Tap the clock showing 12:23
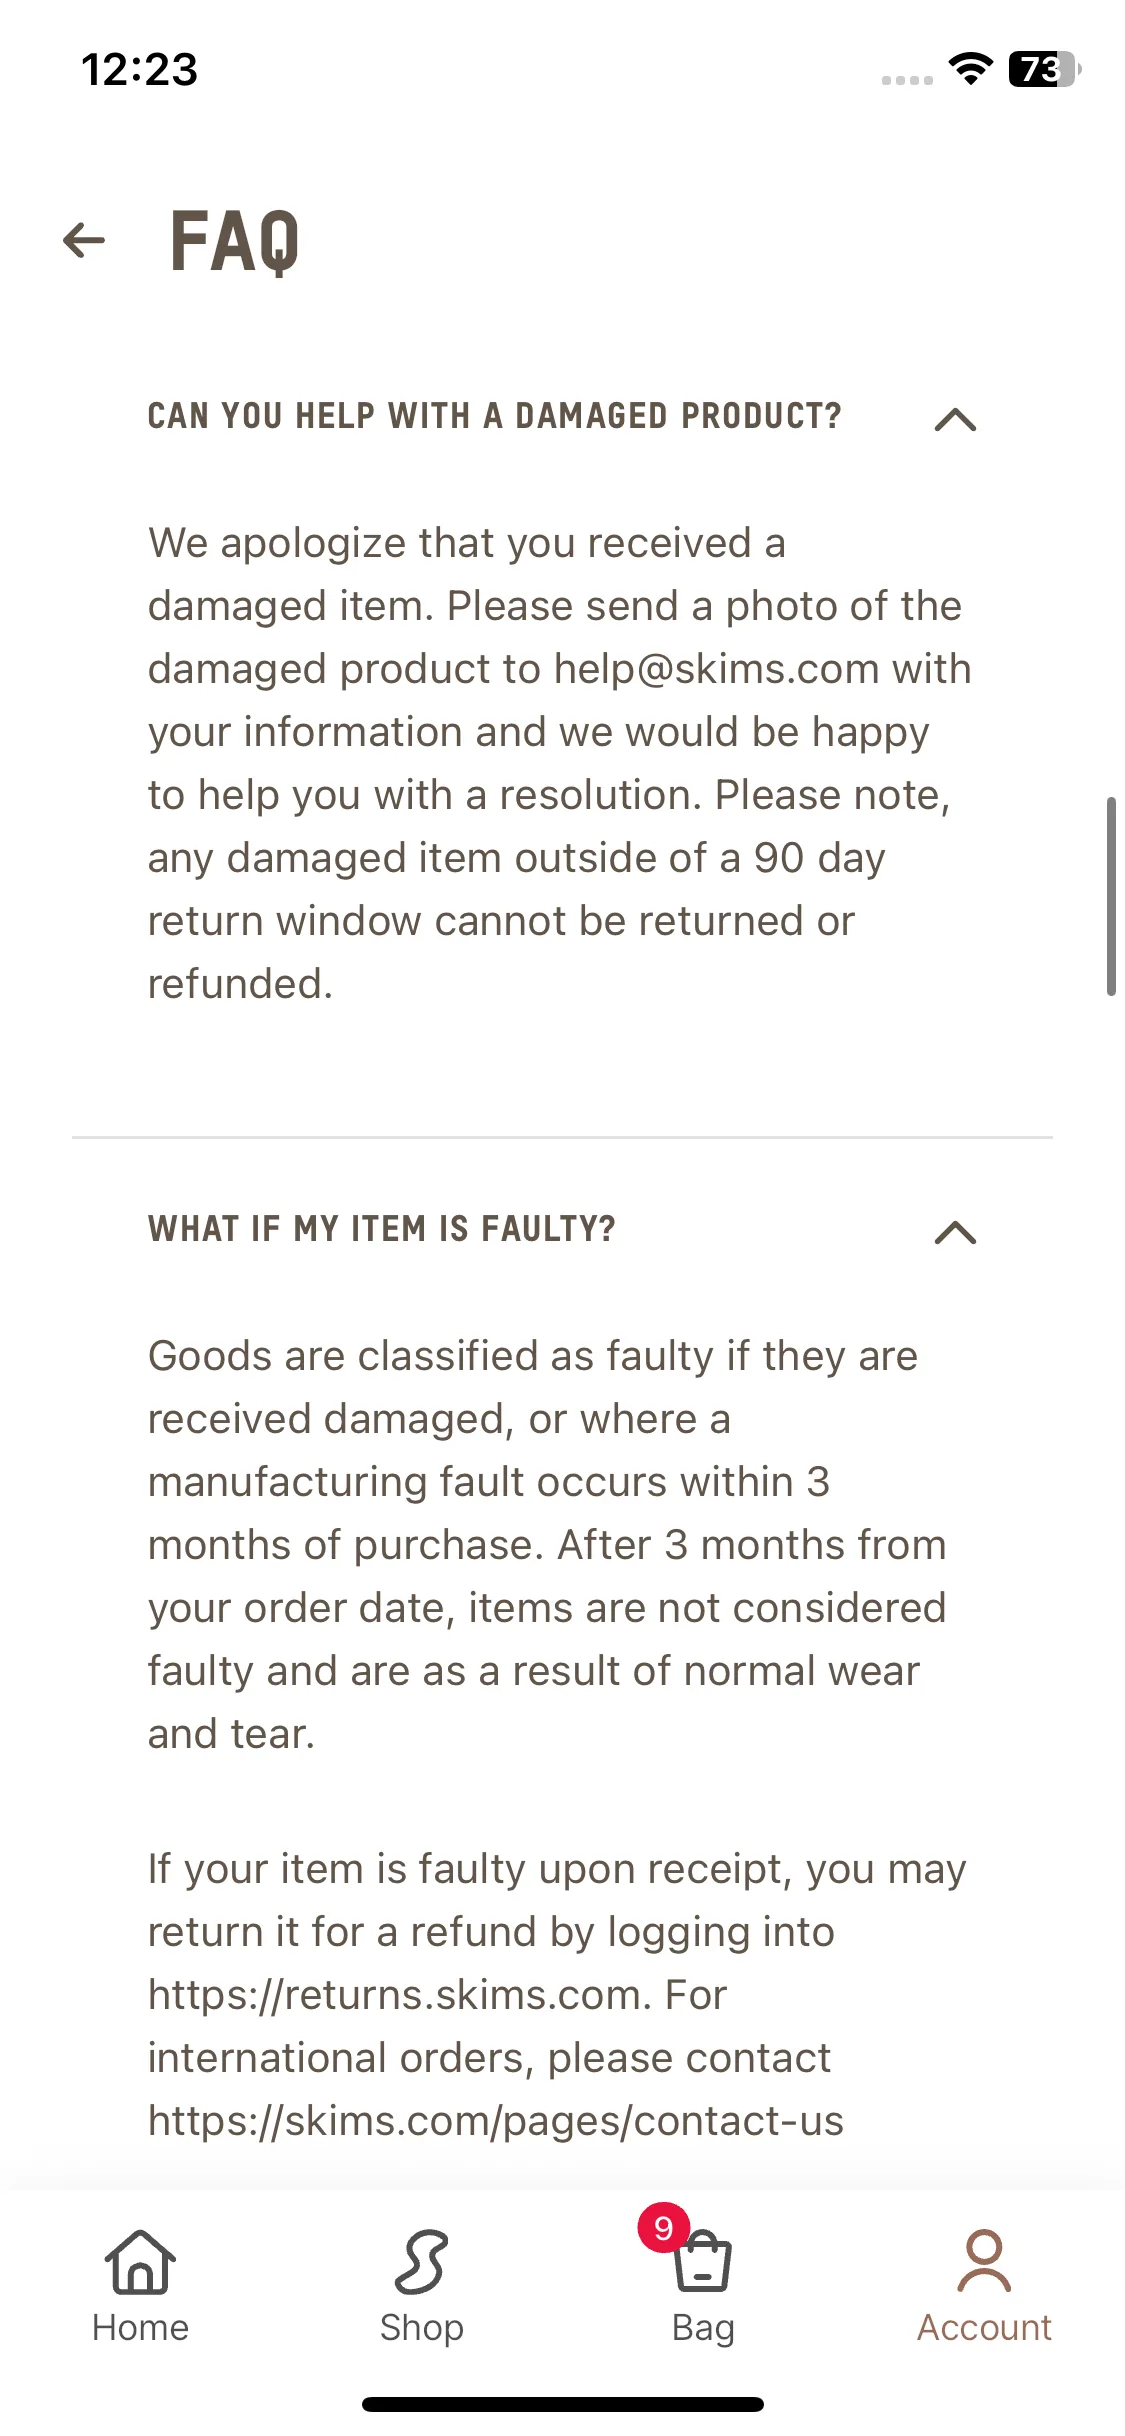Image resolution: width=1125 pixels, height=2436 pixels. click(x=139, y=69)
